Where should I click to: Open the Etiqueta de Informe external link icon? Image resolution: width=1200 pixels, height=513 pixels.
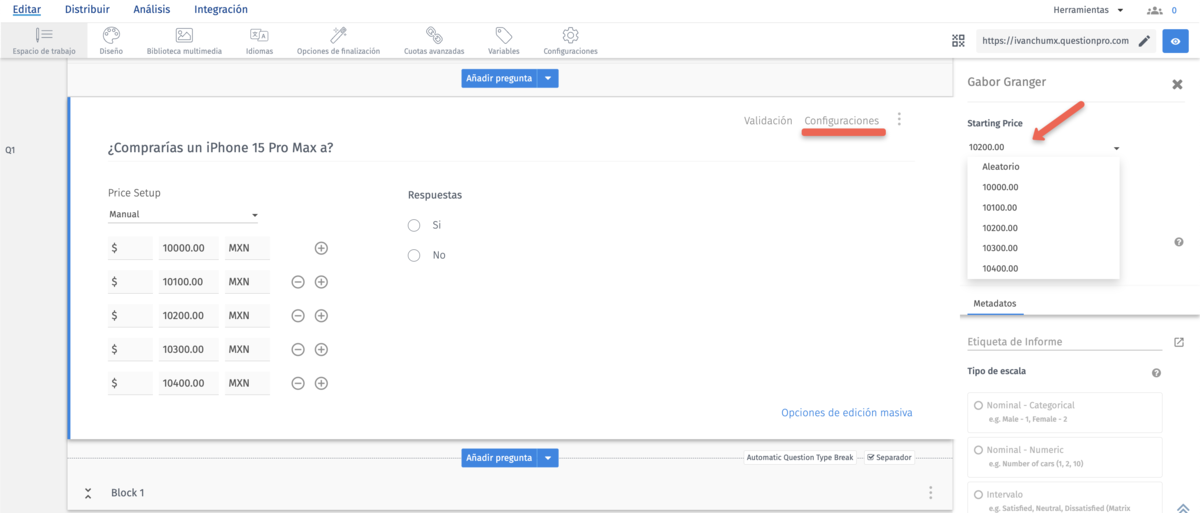click(x=1179, y=342)
